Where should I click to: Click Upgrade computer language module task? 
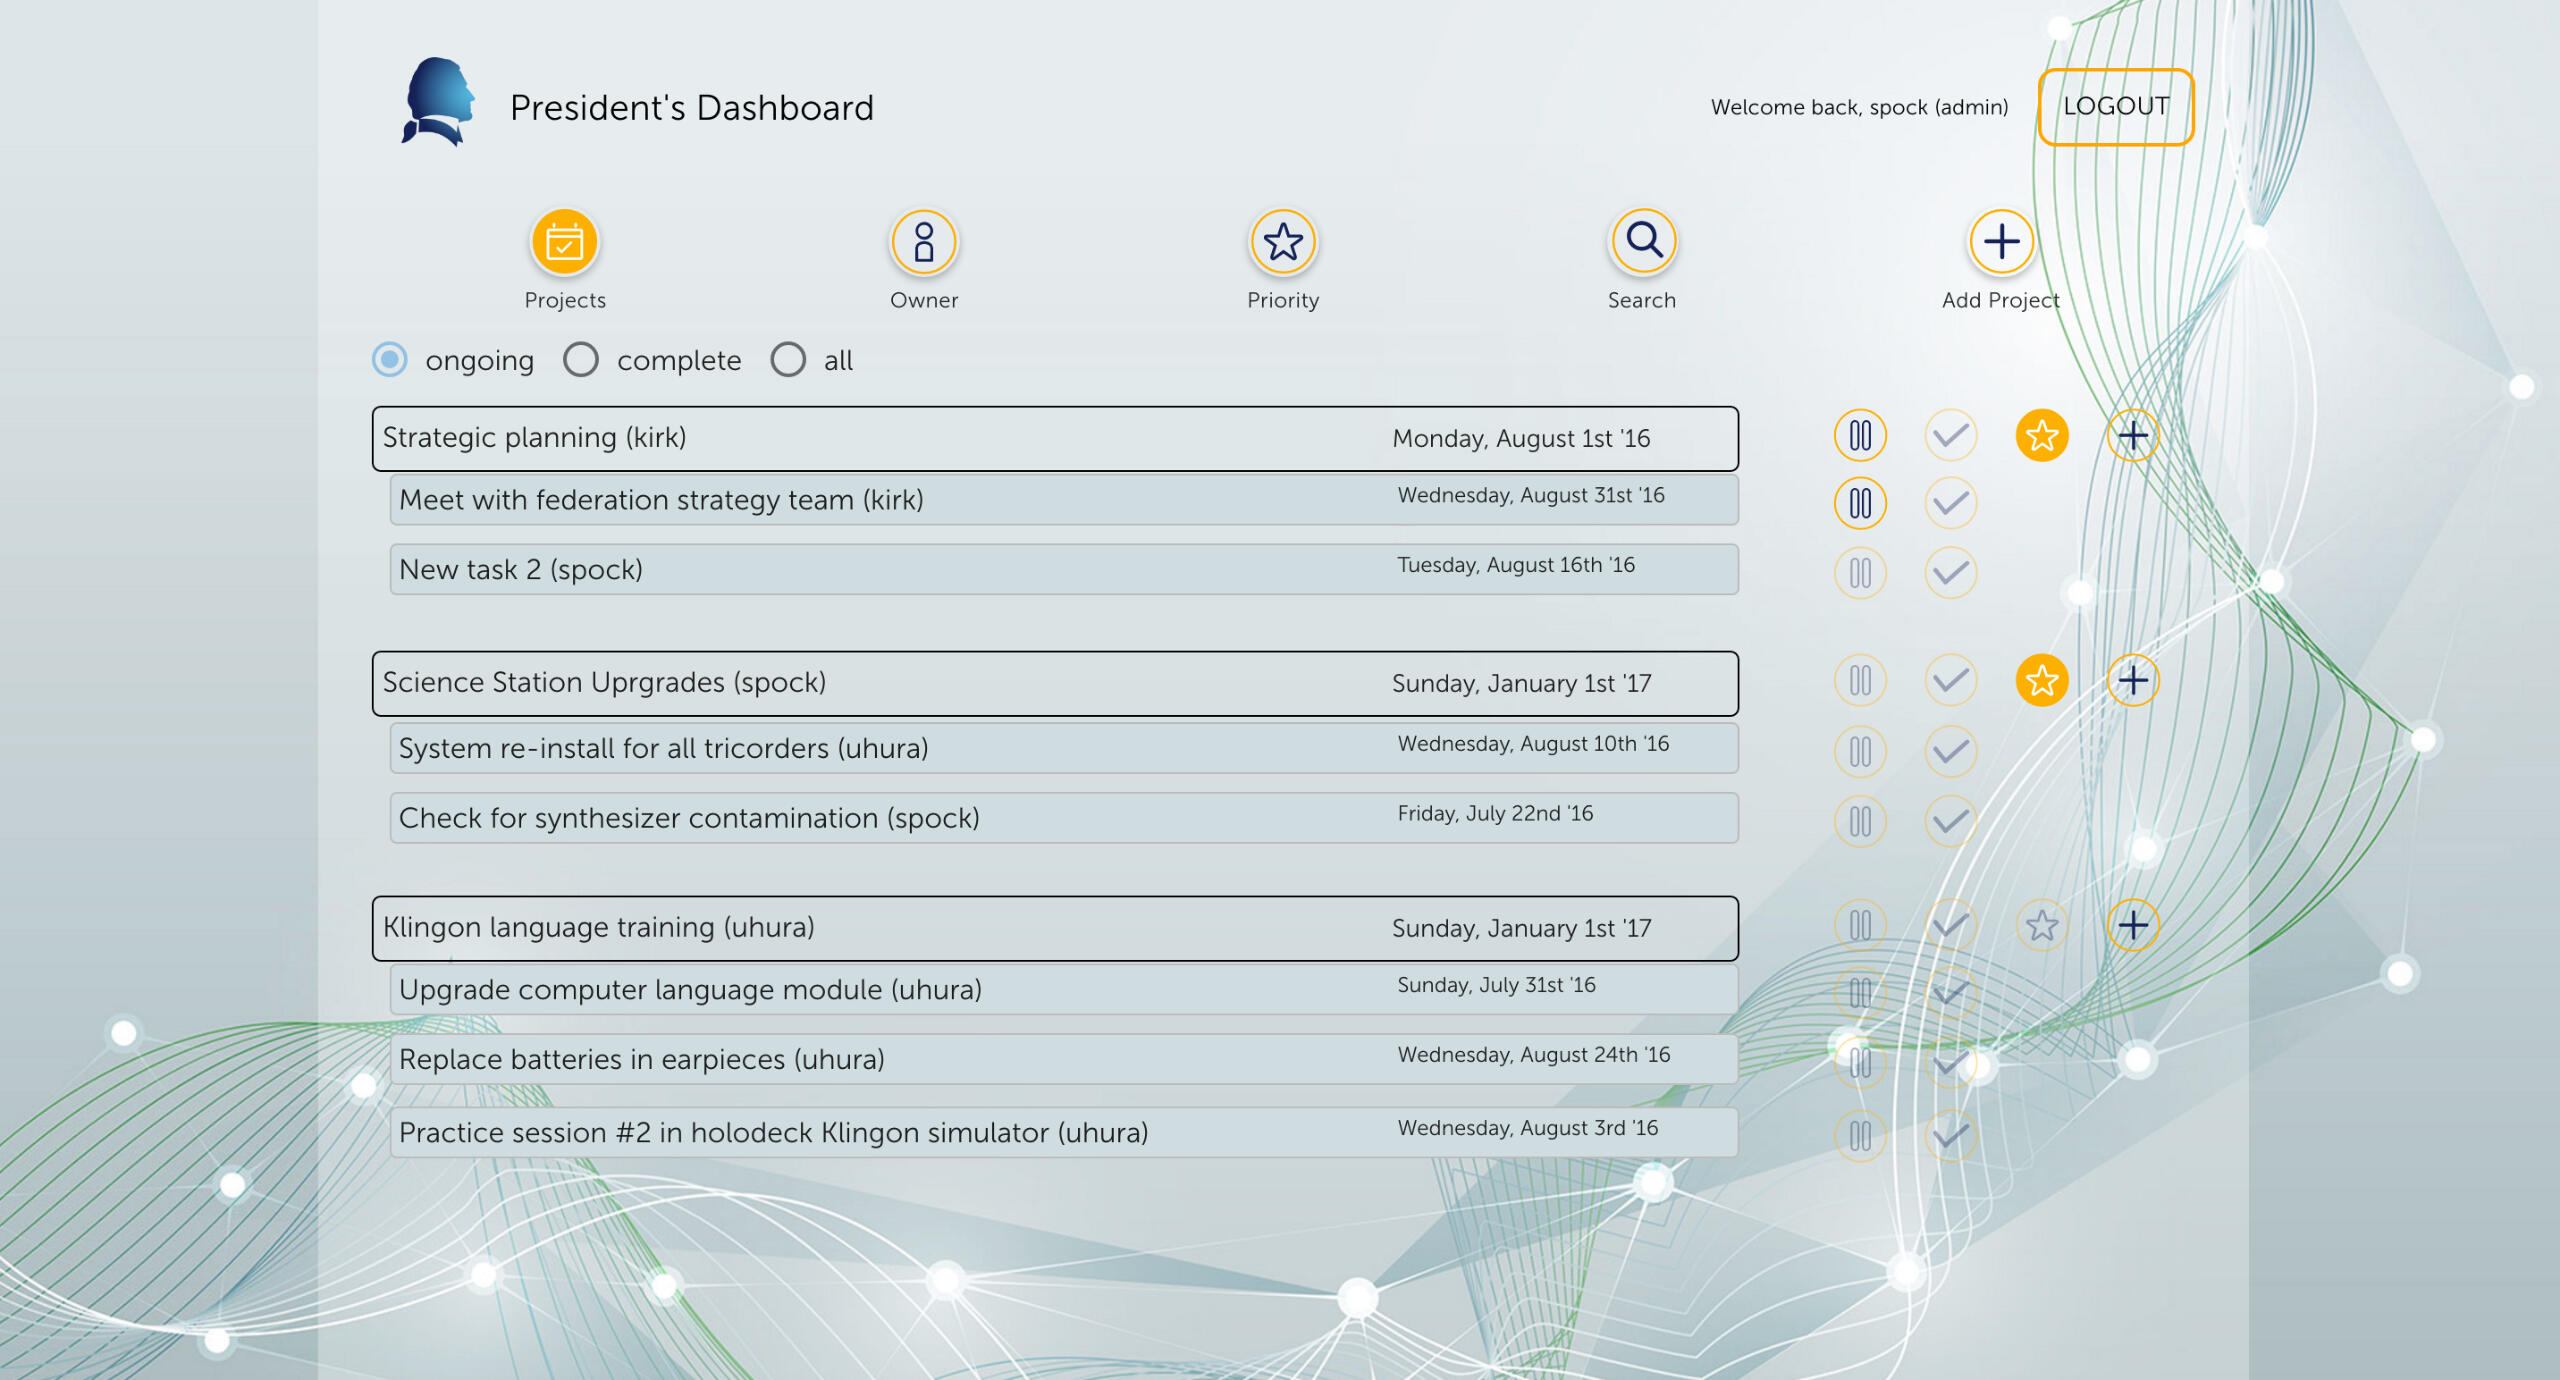1064,990
